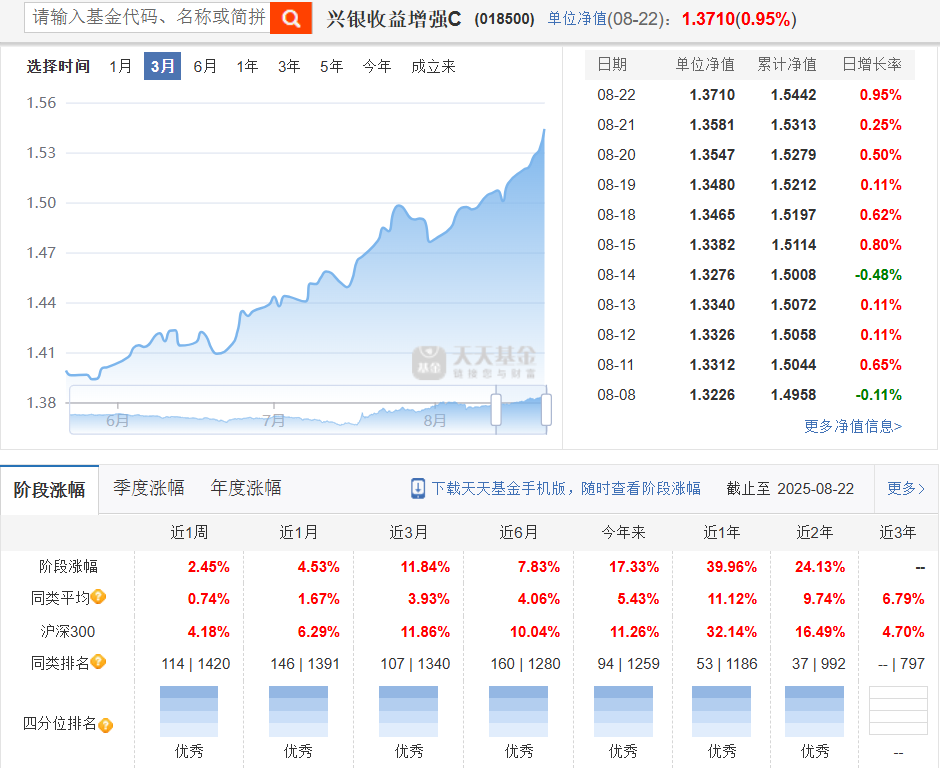The width and height of the screenshot is (940, 768).
Task: Click the 更多 link with chevron
Action: pyautogui.click(x=906, y=489)
